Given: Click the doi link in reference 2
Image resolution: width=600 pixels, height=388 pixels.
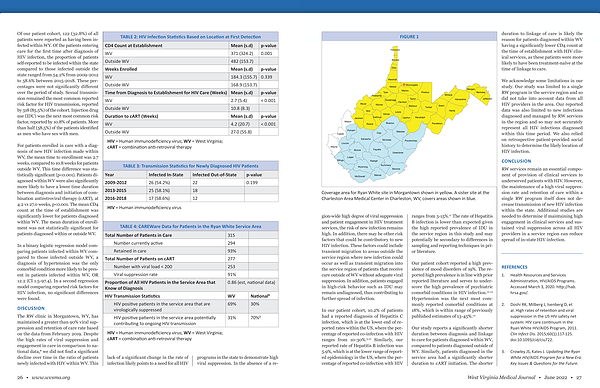Looking at the screenshot, I should coord(531,339).
